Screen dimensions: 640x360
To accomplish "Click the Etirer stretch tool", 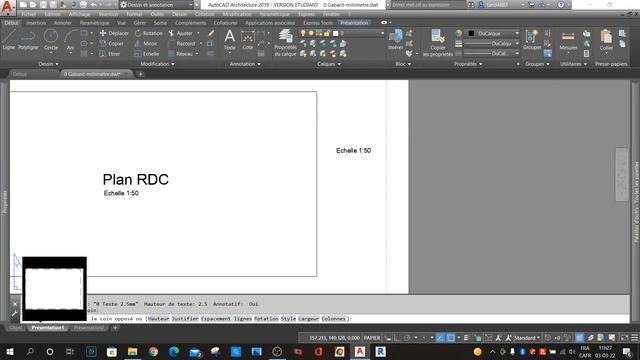I will [110, 53].
